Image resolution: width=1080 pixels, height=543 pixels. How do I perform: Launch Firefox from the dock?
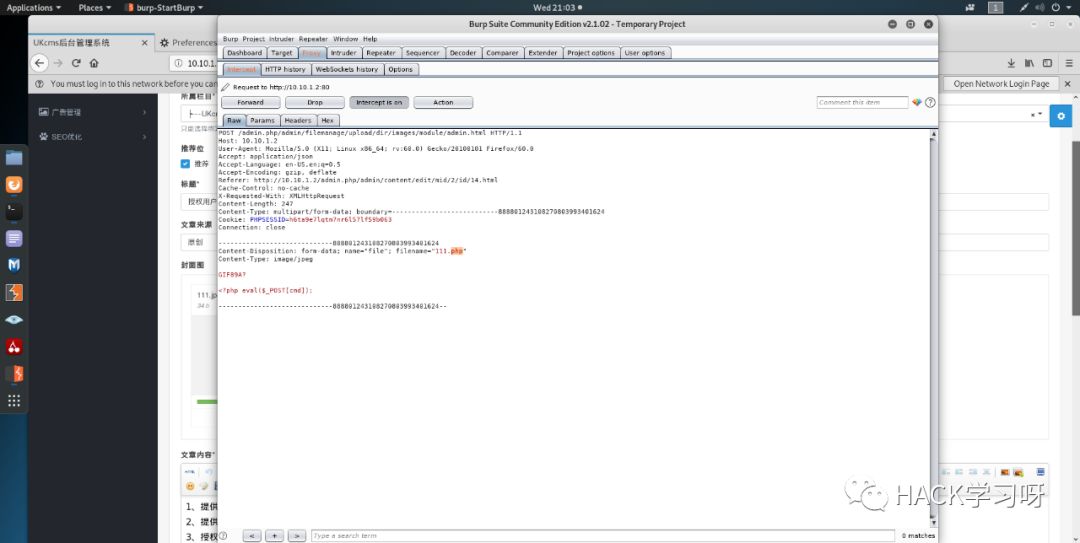pos(14,185)
